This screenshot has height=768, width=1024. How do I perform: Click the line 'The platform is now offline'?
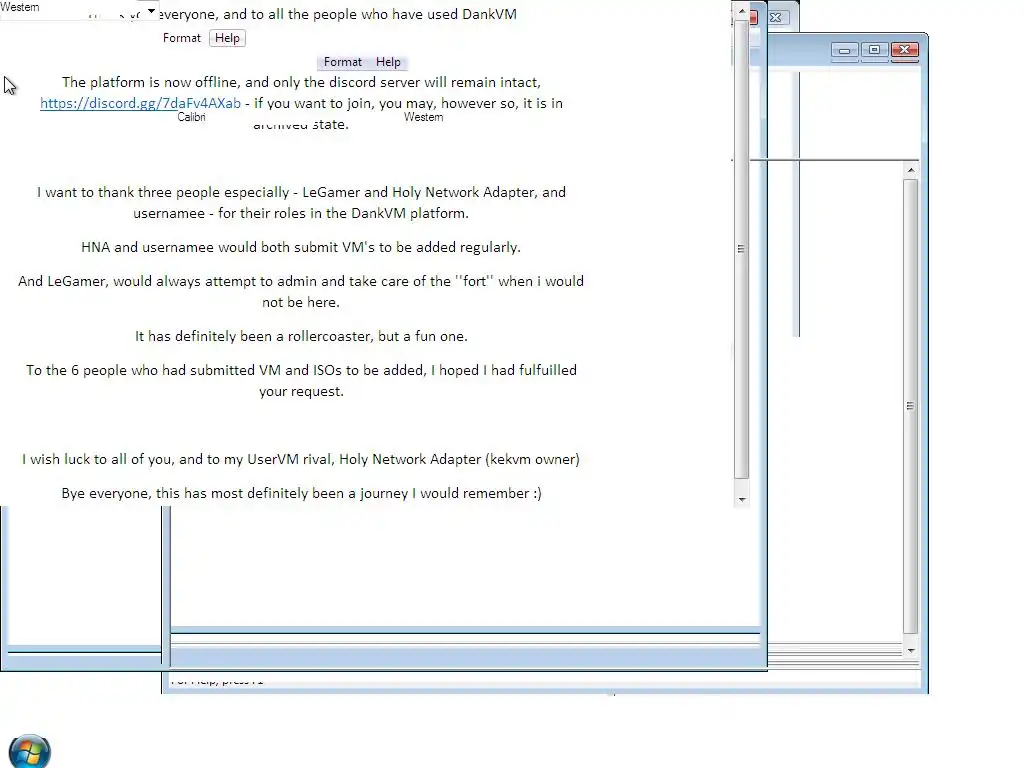[x=301, y=82]
